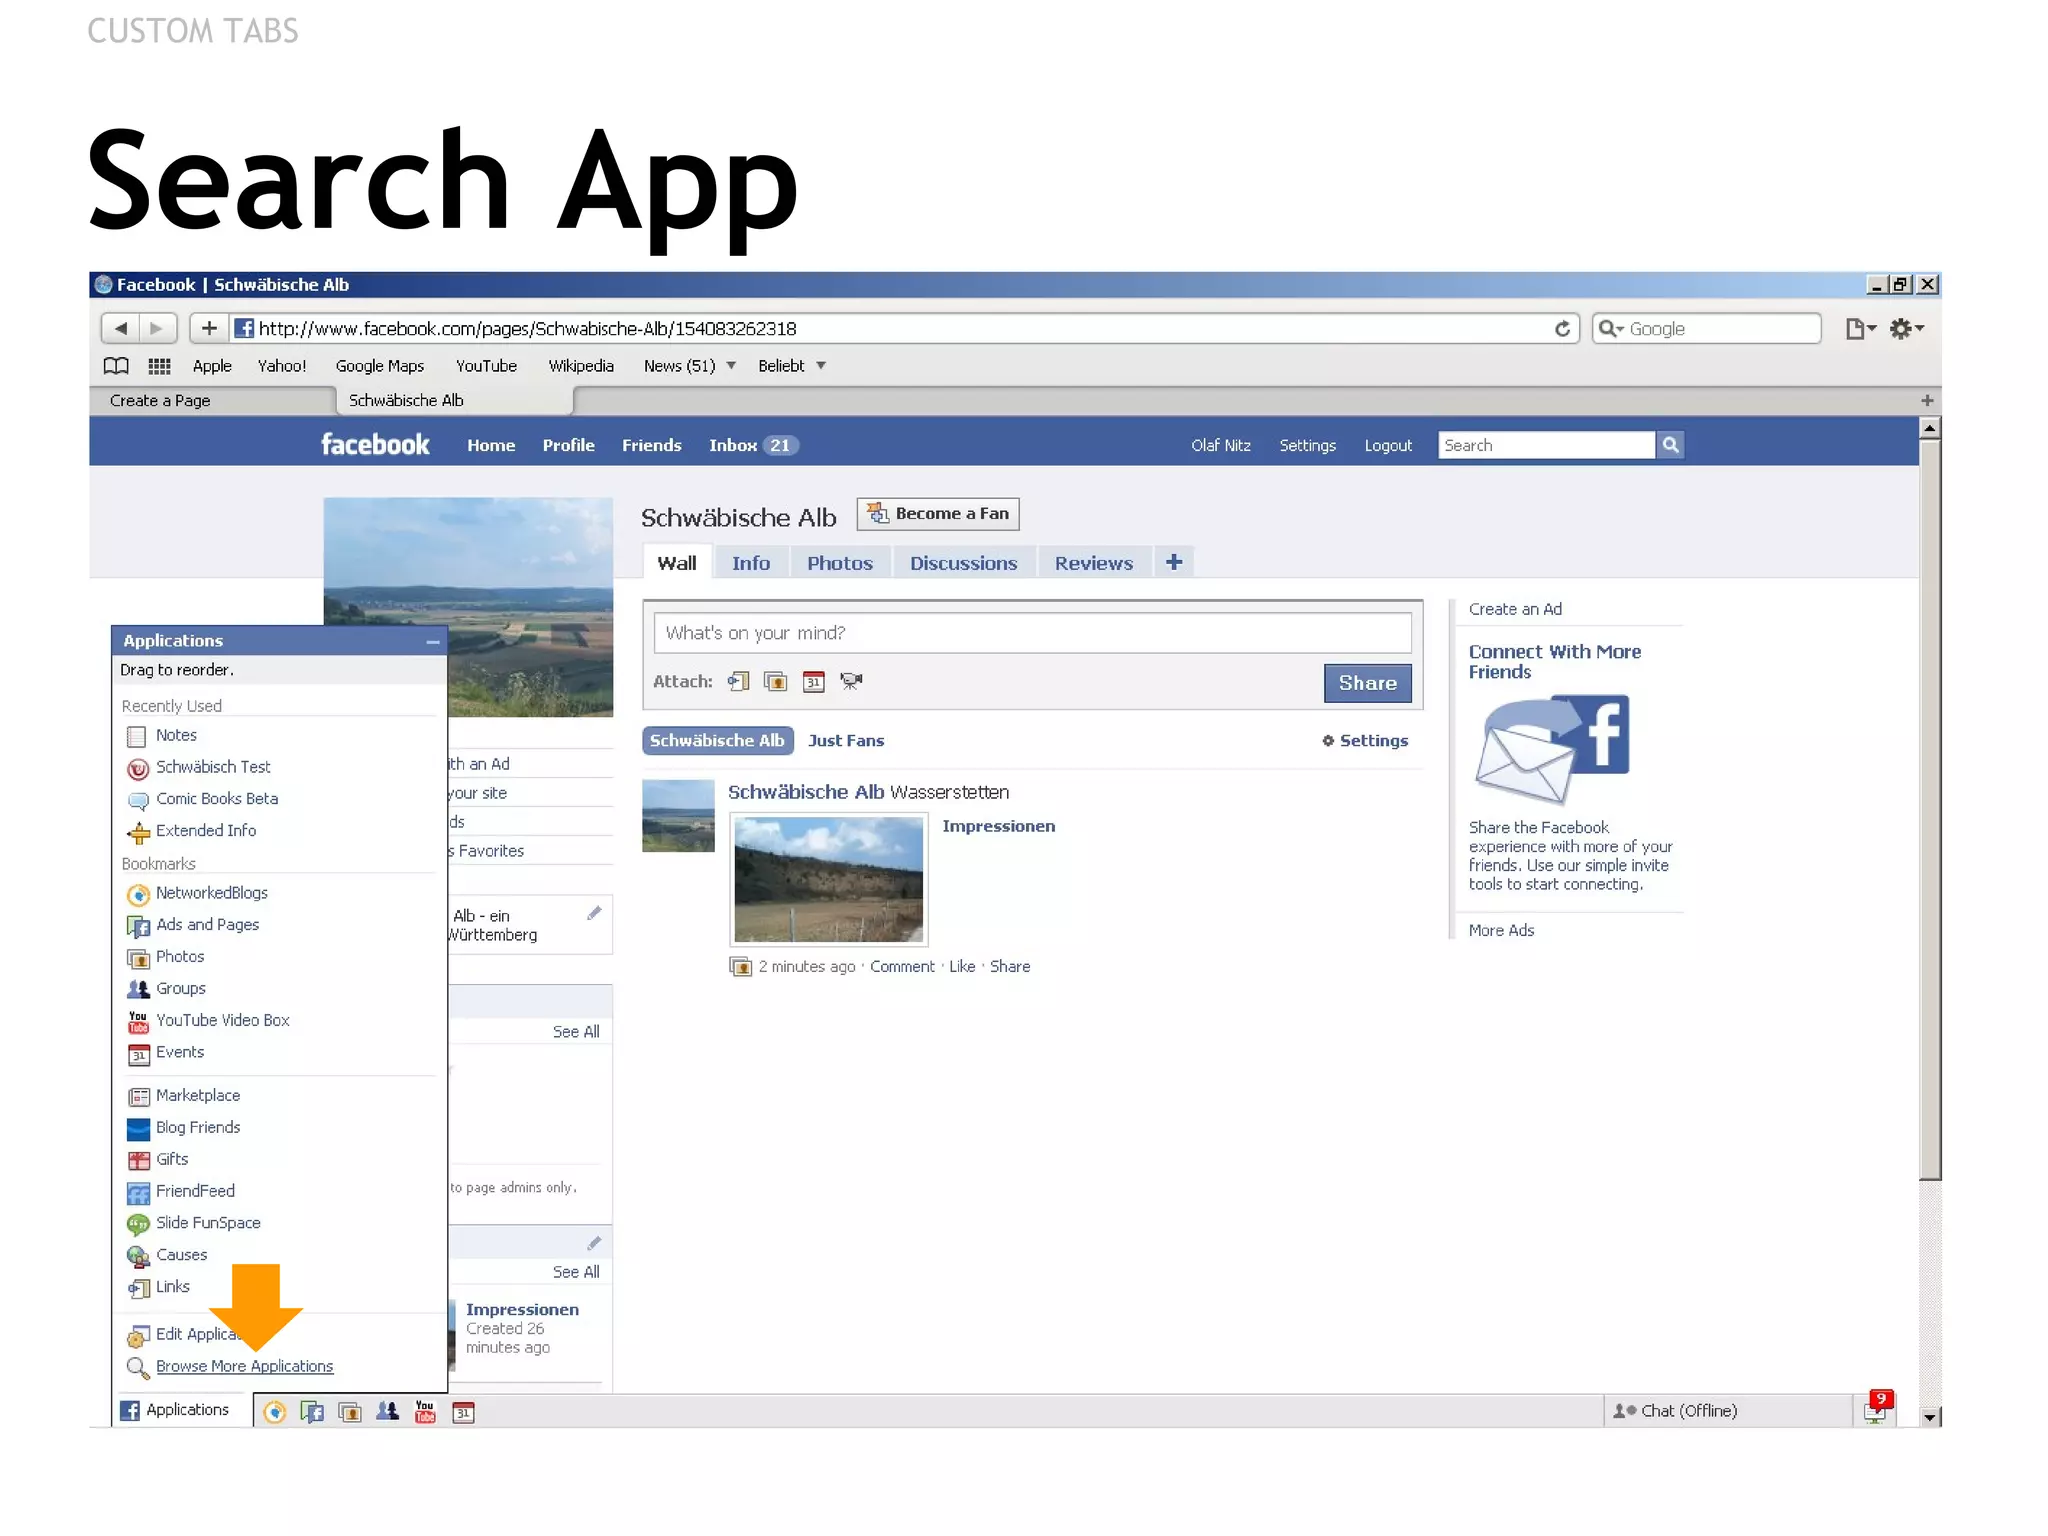Click the Google search dropdown magnifier
Image resolution: width=2048 pixels, height=1536 pixels.
(1611, 329)
